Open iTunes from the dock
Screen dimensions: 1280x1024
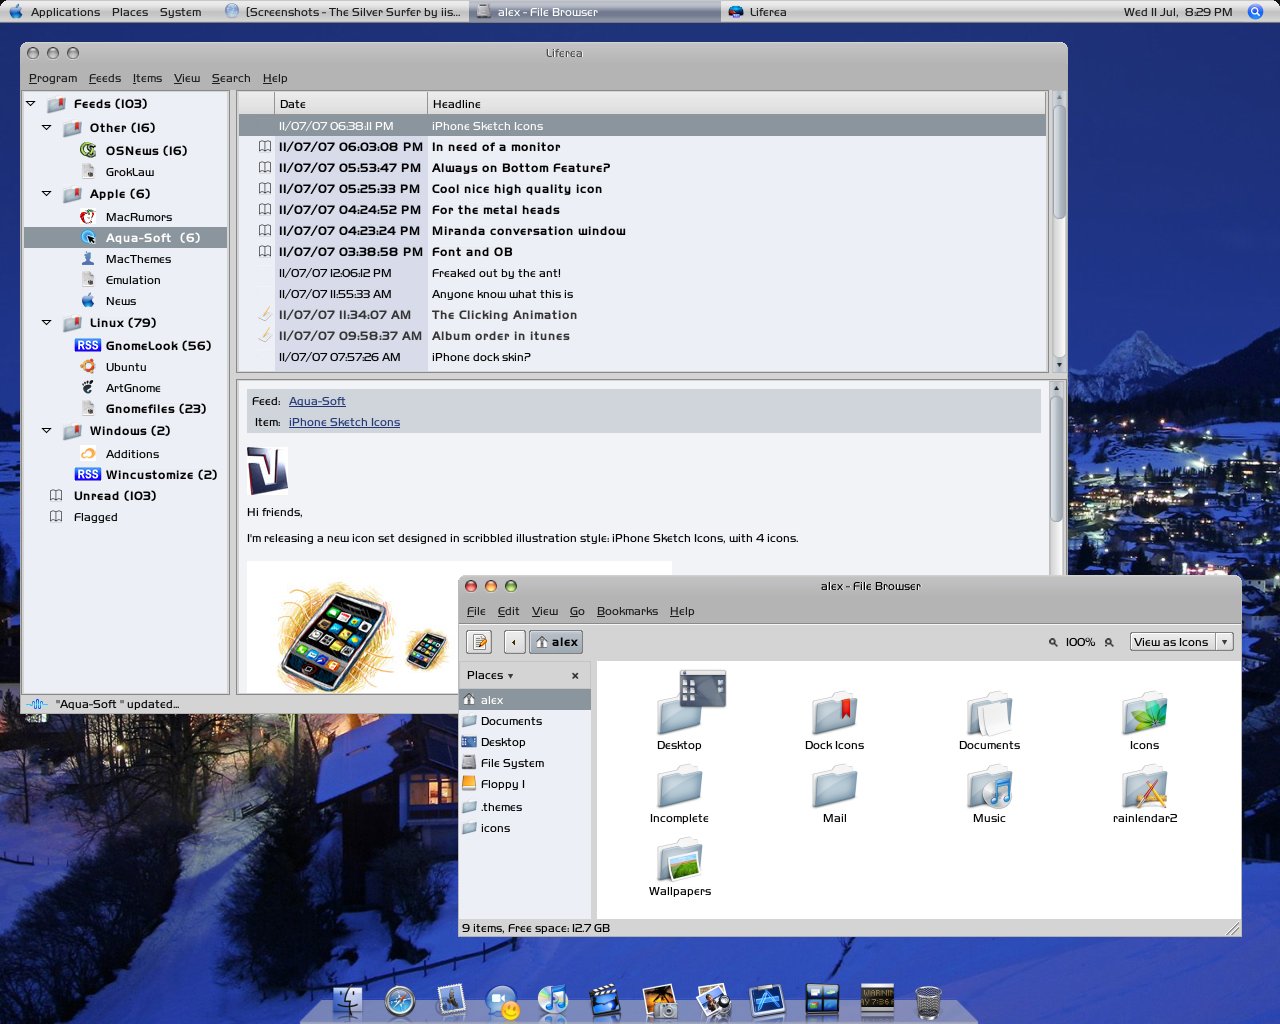[552, 1000]
